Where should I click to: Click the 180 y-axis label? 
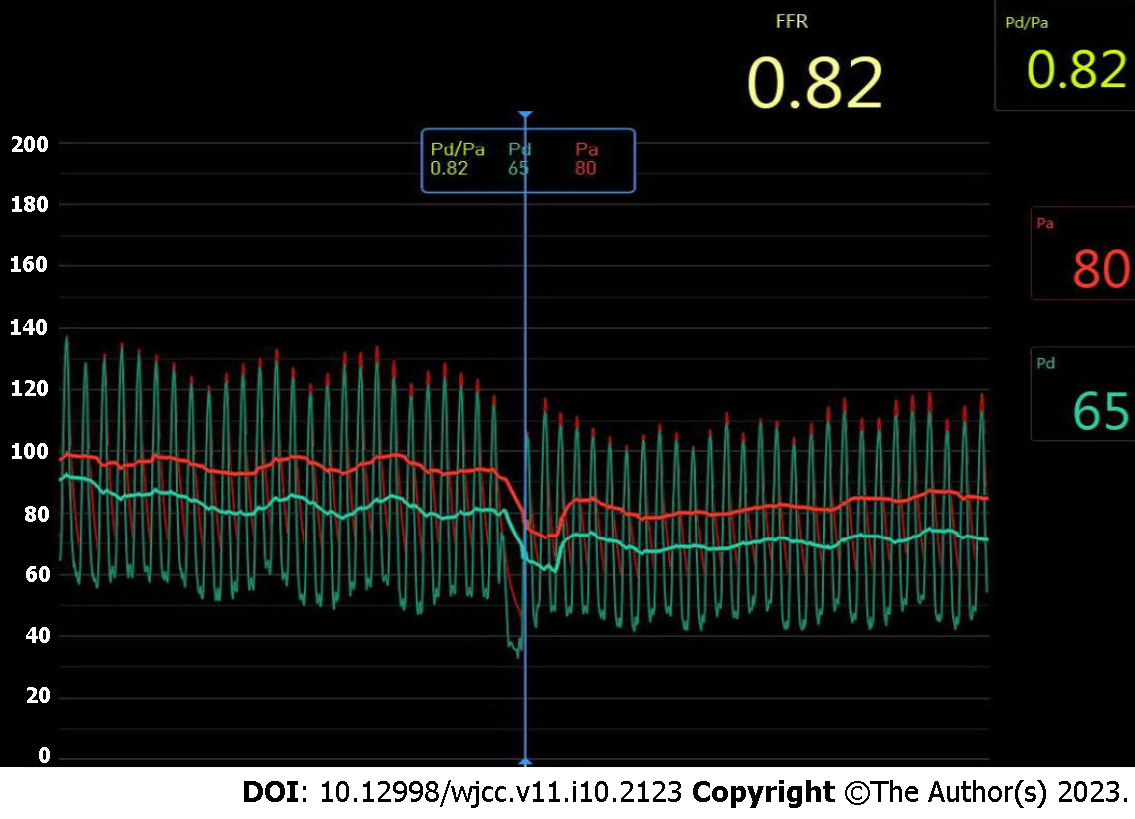(x=30, y=204)
